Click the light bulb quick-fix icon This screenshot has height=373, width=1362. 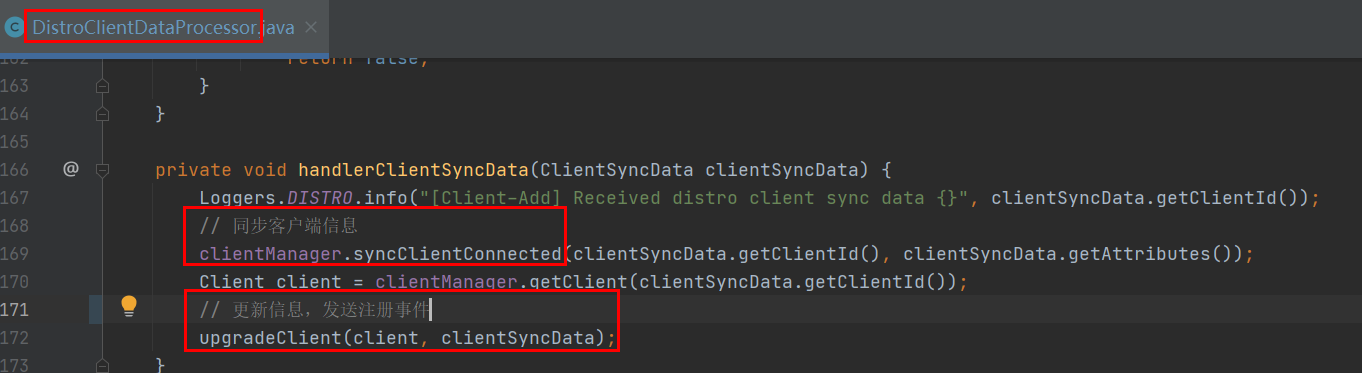click(x=129, y=307)
